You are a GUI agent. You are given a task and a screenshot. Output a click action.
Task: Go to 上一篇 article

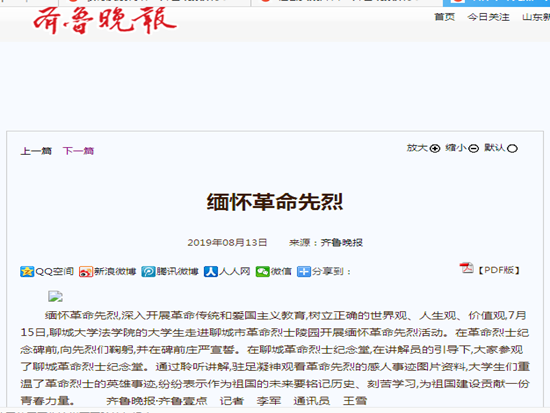36,151
